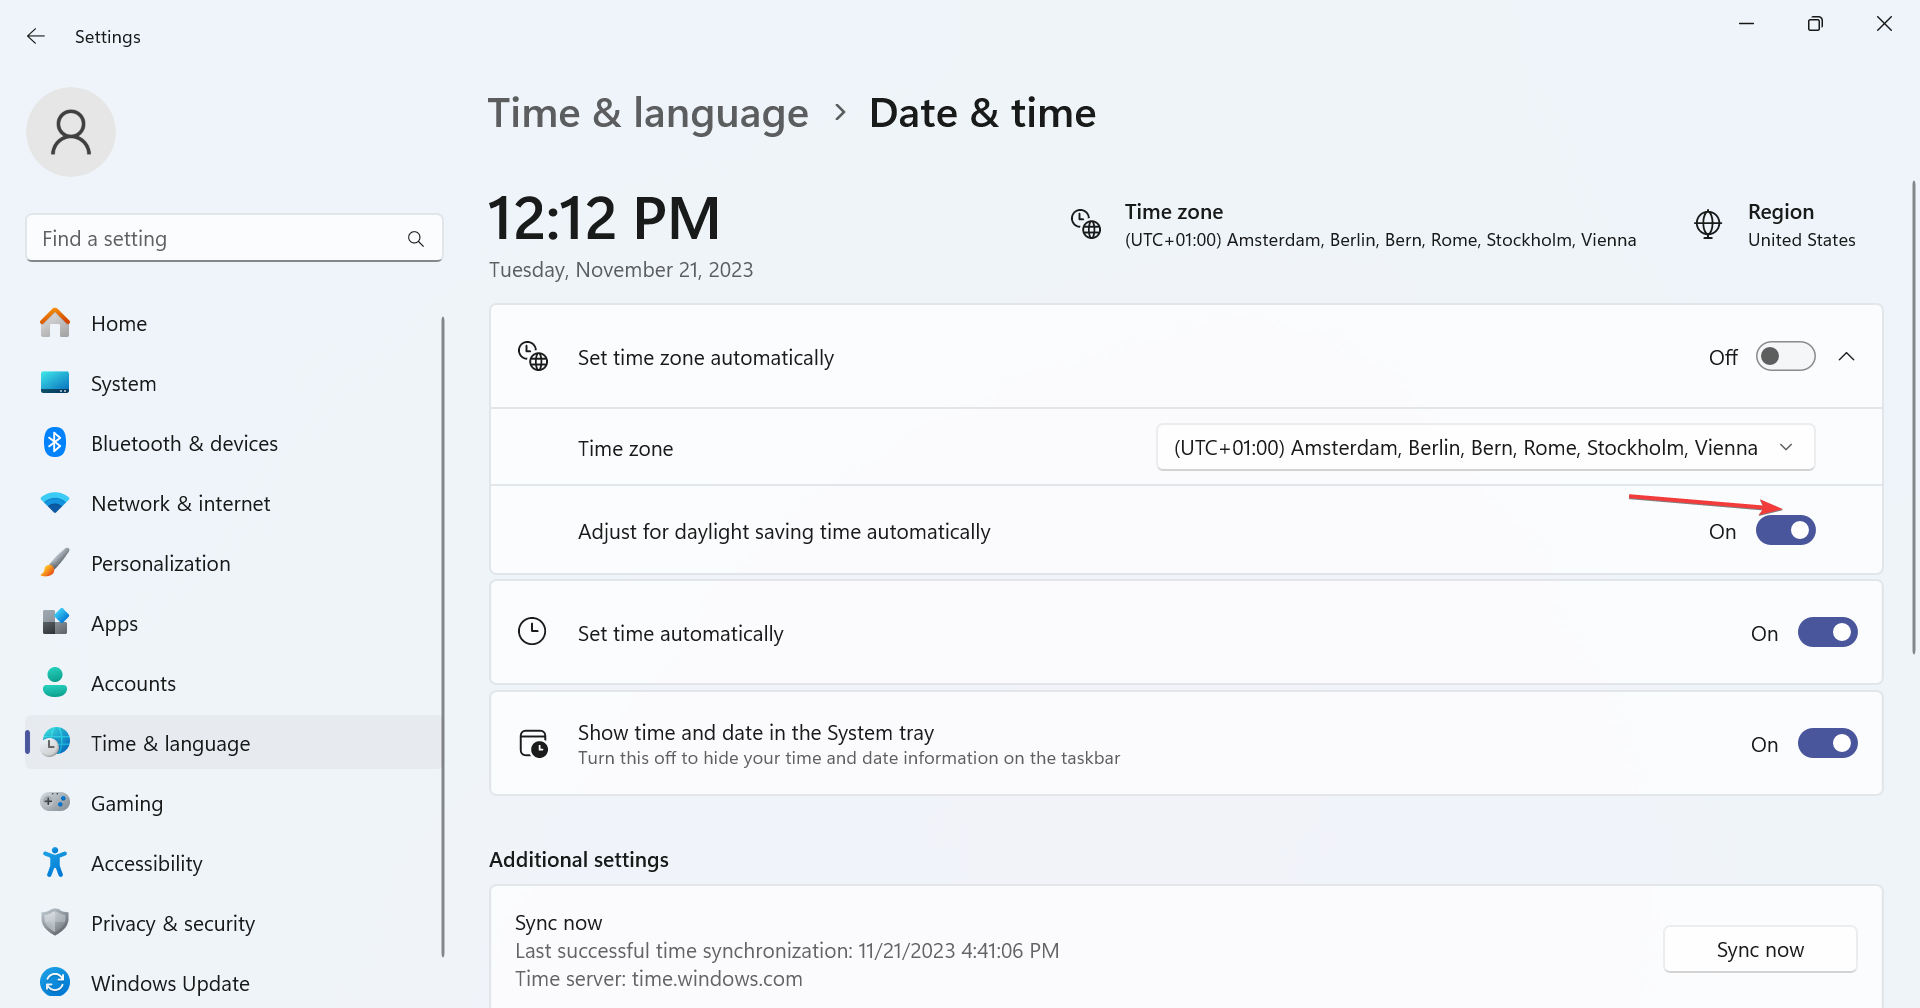Click the Bluetooth & devices icon
Viewport: 1920px width, 1008px height.
pyautogui.click(x=55, y=443)
